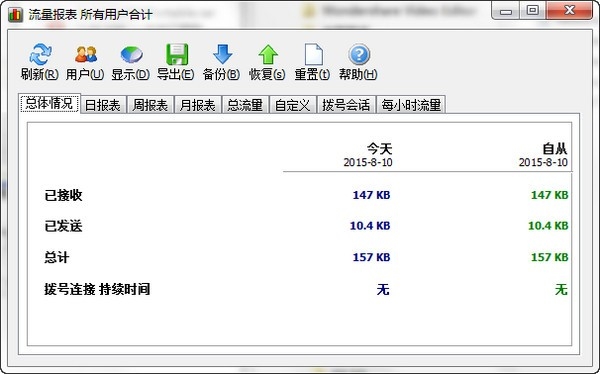Open the 拨号会话 dial-up sessions tab
The image size is (600, 374).
346,105
